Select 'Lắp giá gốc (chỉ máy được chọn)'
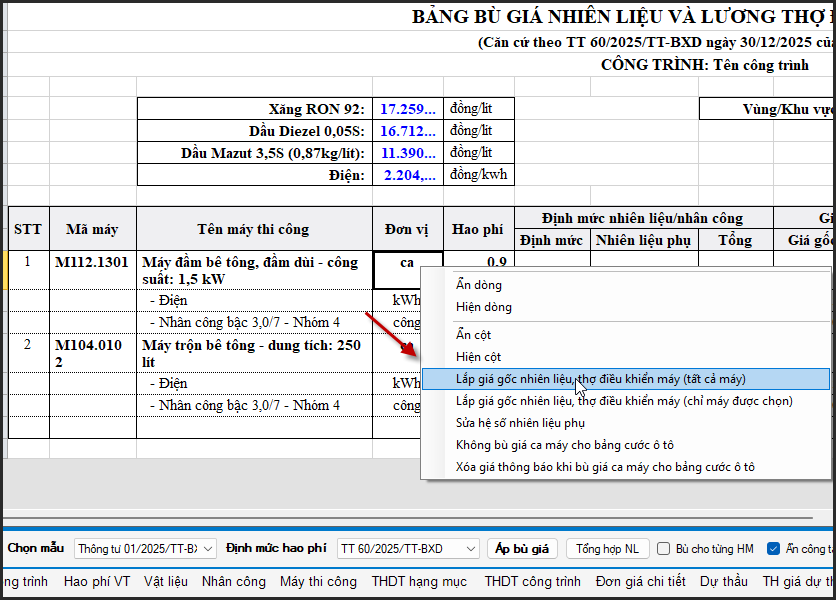Screen dimensions: 836x600 (623, 401)
